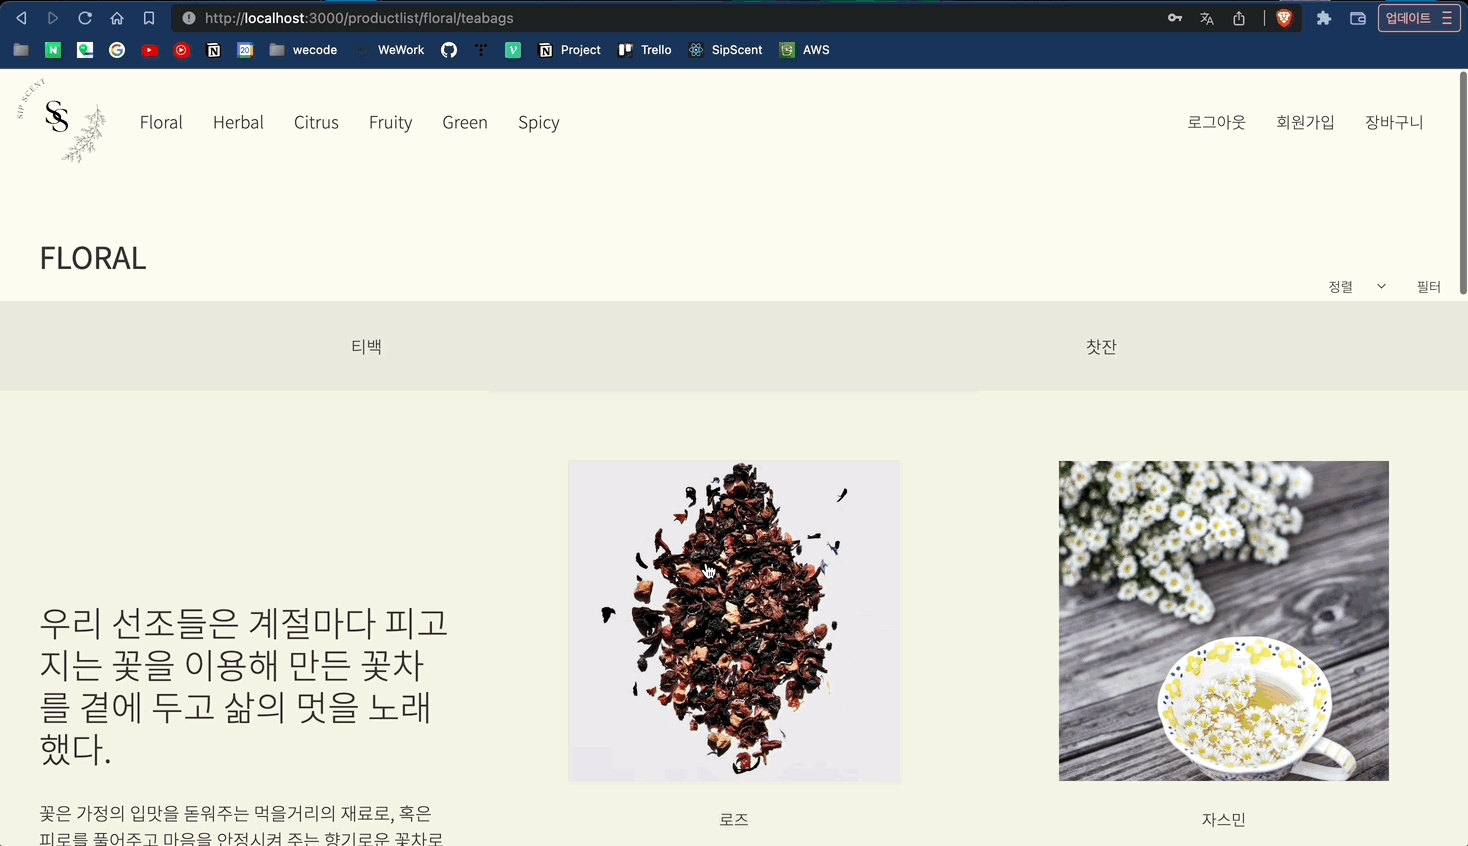Open the 장바구니 cart link
The width and height of the screenshot is (1468, 846).
click(1394, 122)
